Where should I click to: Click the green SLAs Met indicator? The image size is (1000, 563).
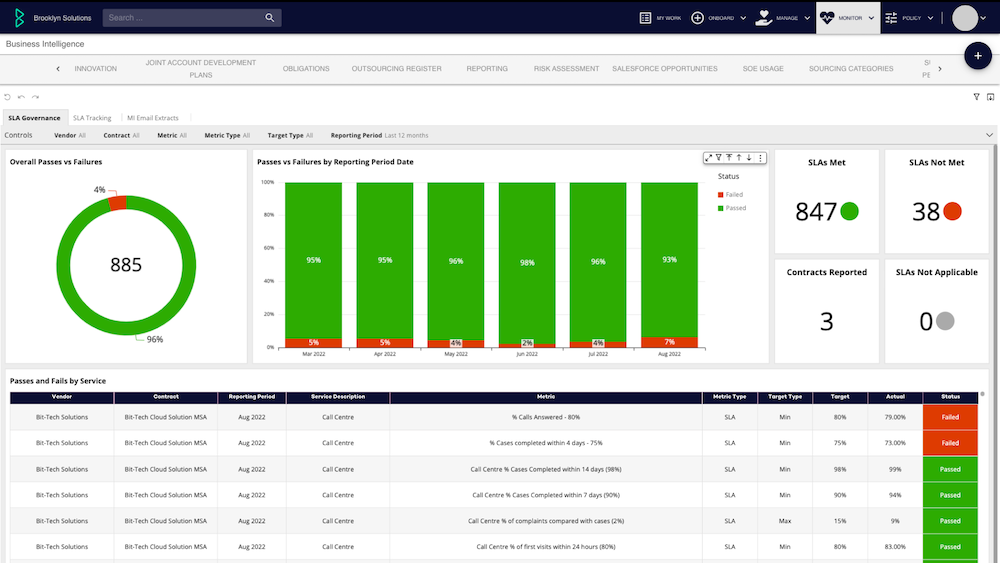coord(849,211)
